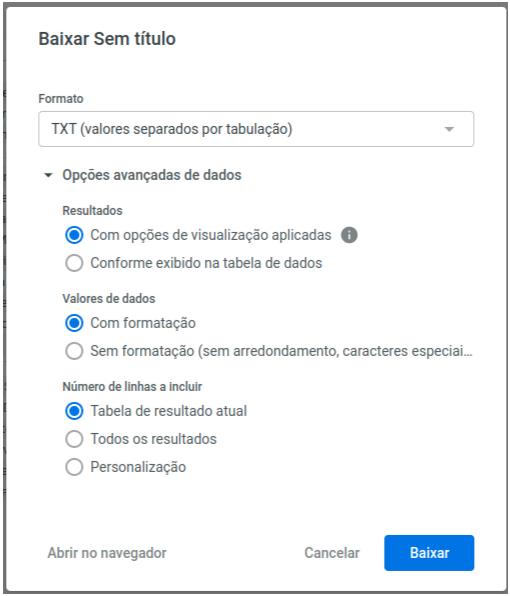Click the TXT format combo box field
Viewport: 510px width, 596px height.
point(256,129)
